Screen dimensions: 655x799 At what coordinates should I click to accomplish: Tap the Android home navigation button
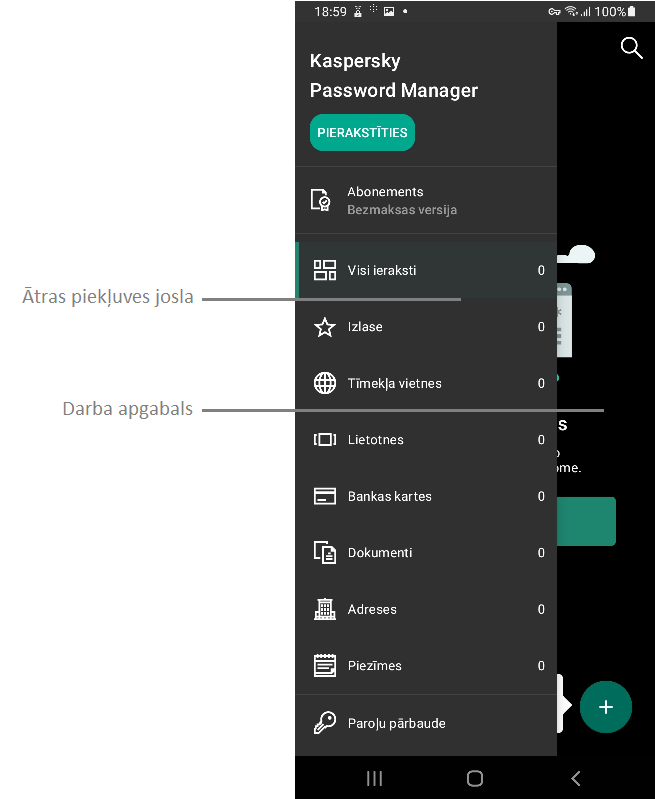tap(475, 778)
